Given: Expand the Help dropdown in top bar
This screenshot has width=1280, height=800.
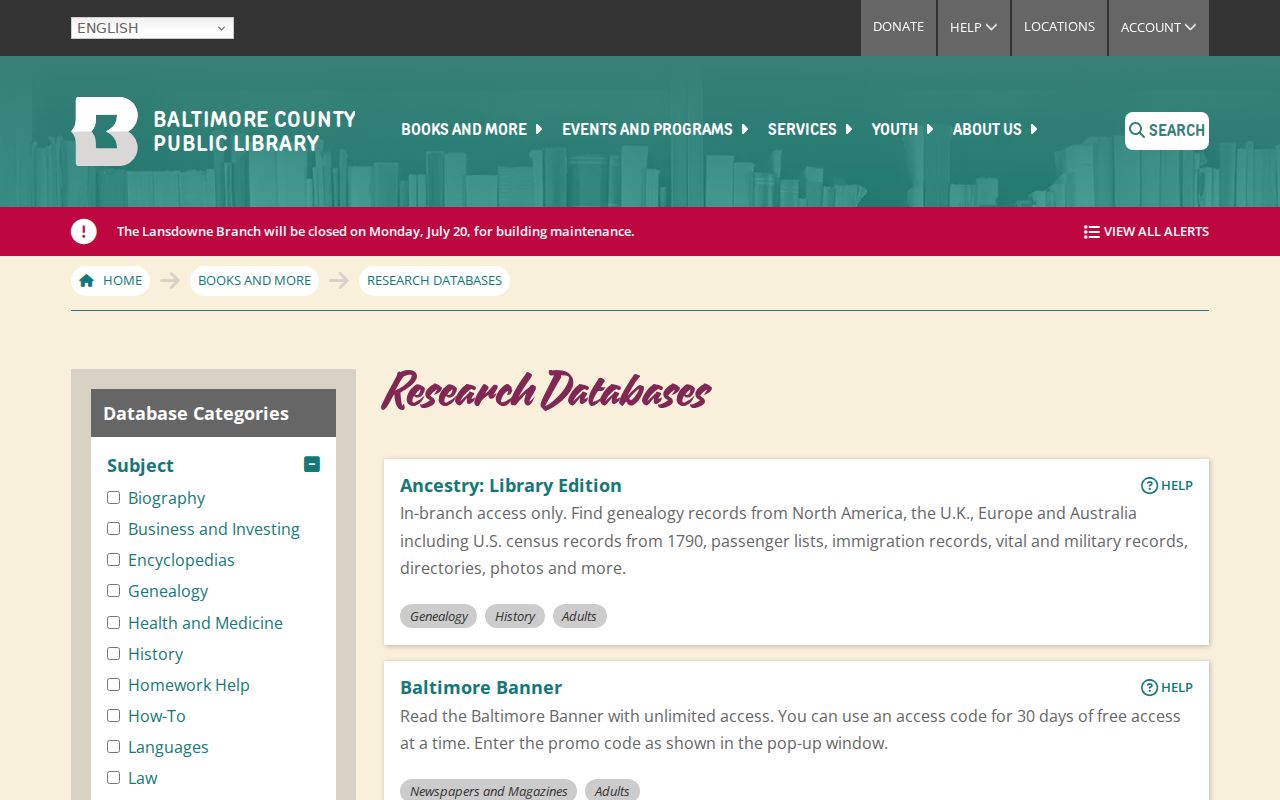Looking at the screenshot, I should coord(973,28).
